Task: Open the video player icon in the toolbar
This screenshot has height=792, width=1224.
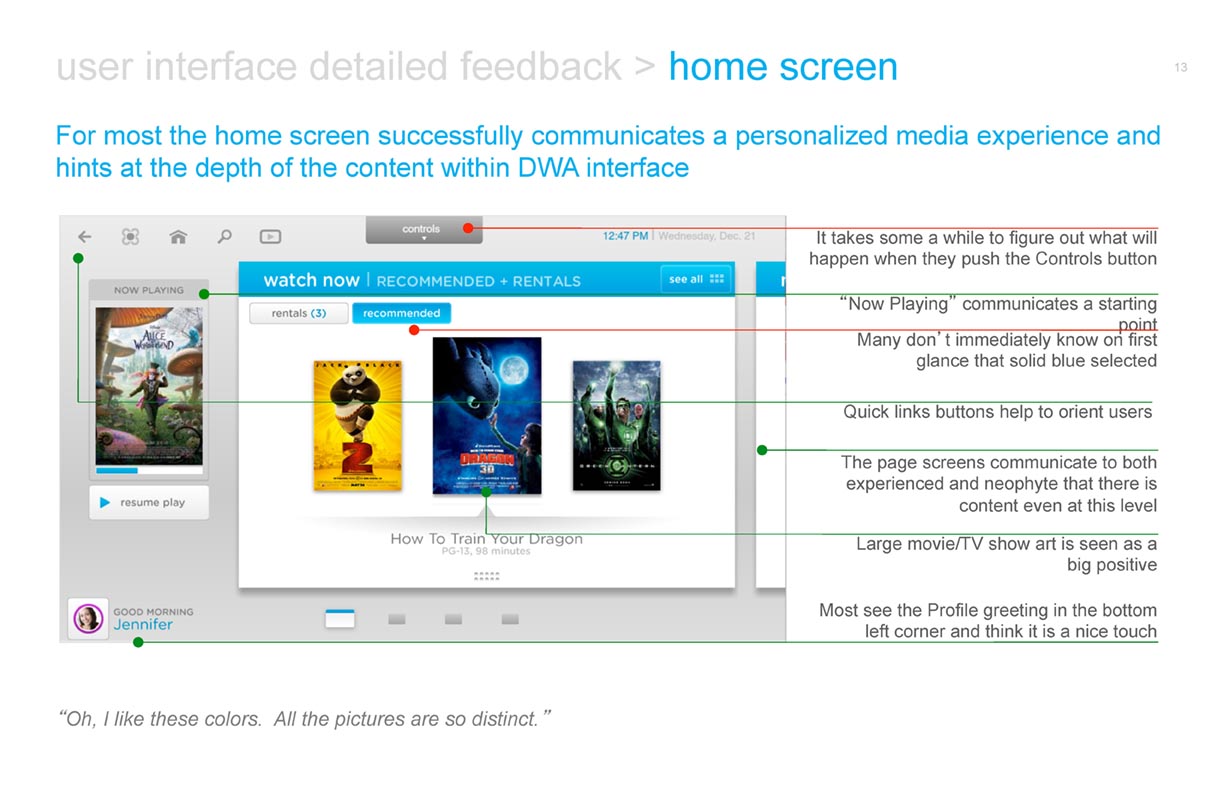Action: click(x=270, y=237)
